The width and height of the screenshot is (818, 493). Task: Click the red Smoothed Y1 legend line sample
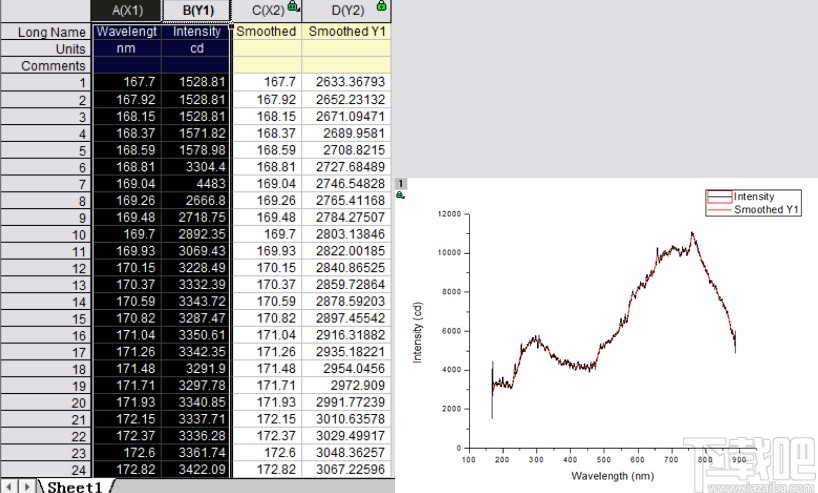719,210
